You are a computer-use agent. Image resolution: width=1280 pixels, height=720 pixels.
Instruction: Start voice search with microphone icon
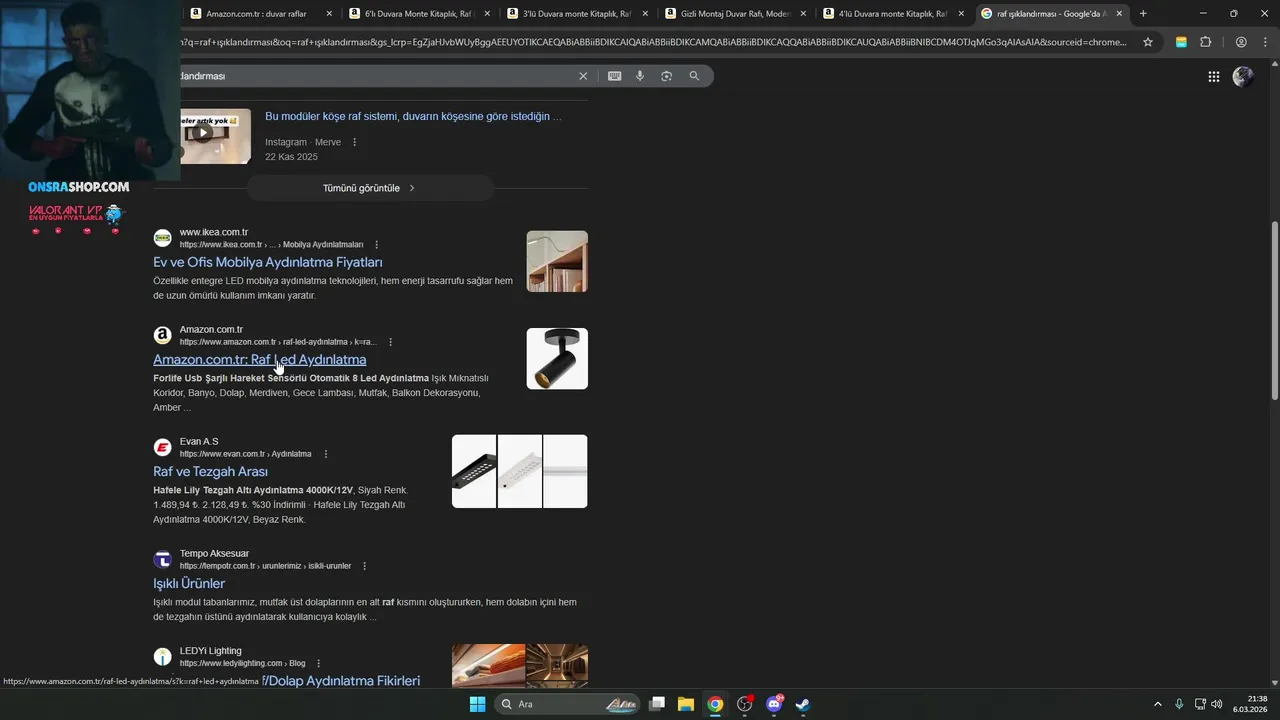640,76
